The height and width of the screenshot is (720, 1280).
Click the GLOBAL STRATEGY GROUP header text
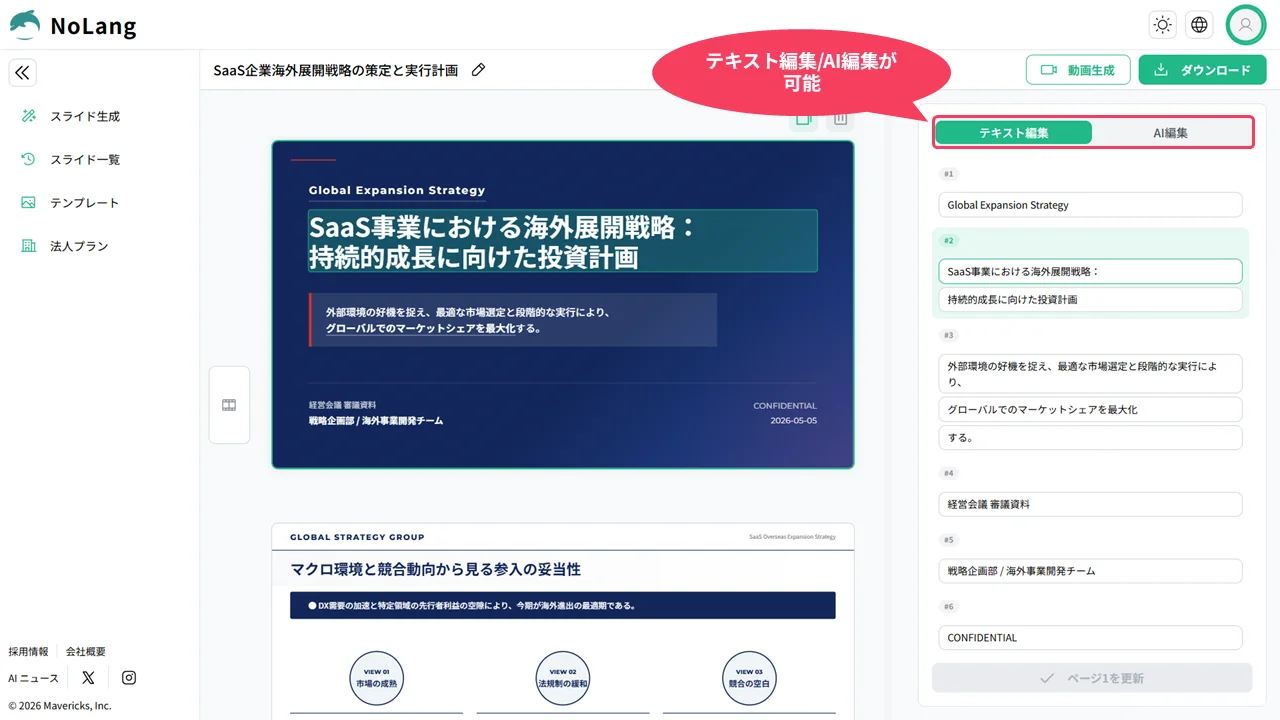click(x=357, y=537)
